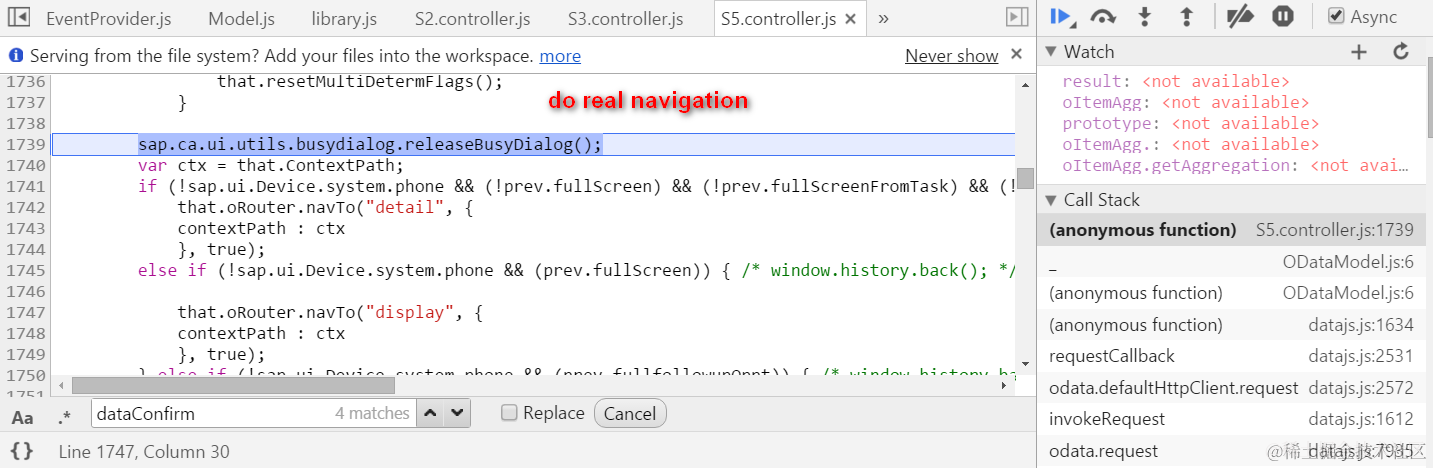
Task: Close the S5.controller.js tab
Action: [x=850, y=19]
